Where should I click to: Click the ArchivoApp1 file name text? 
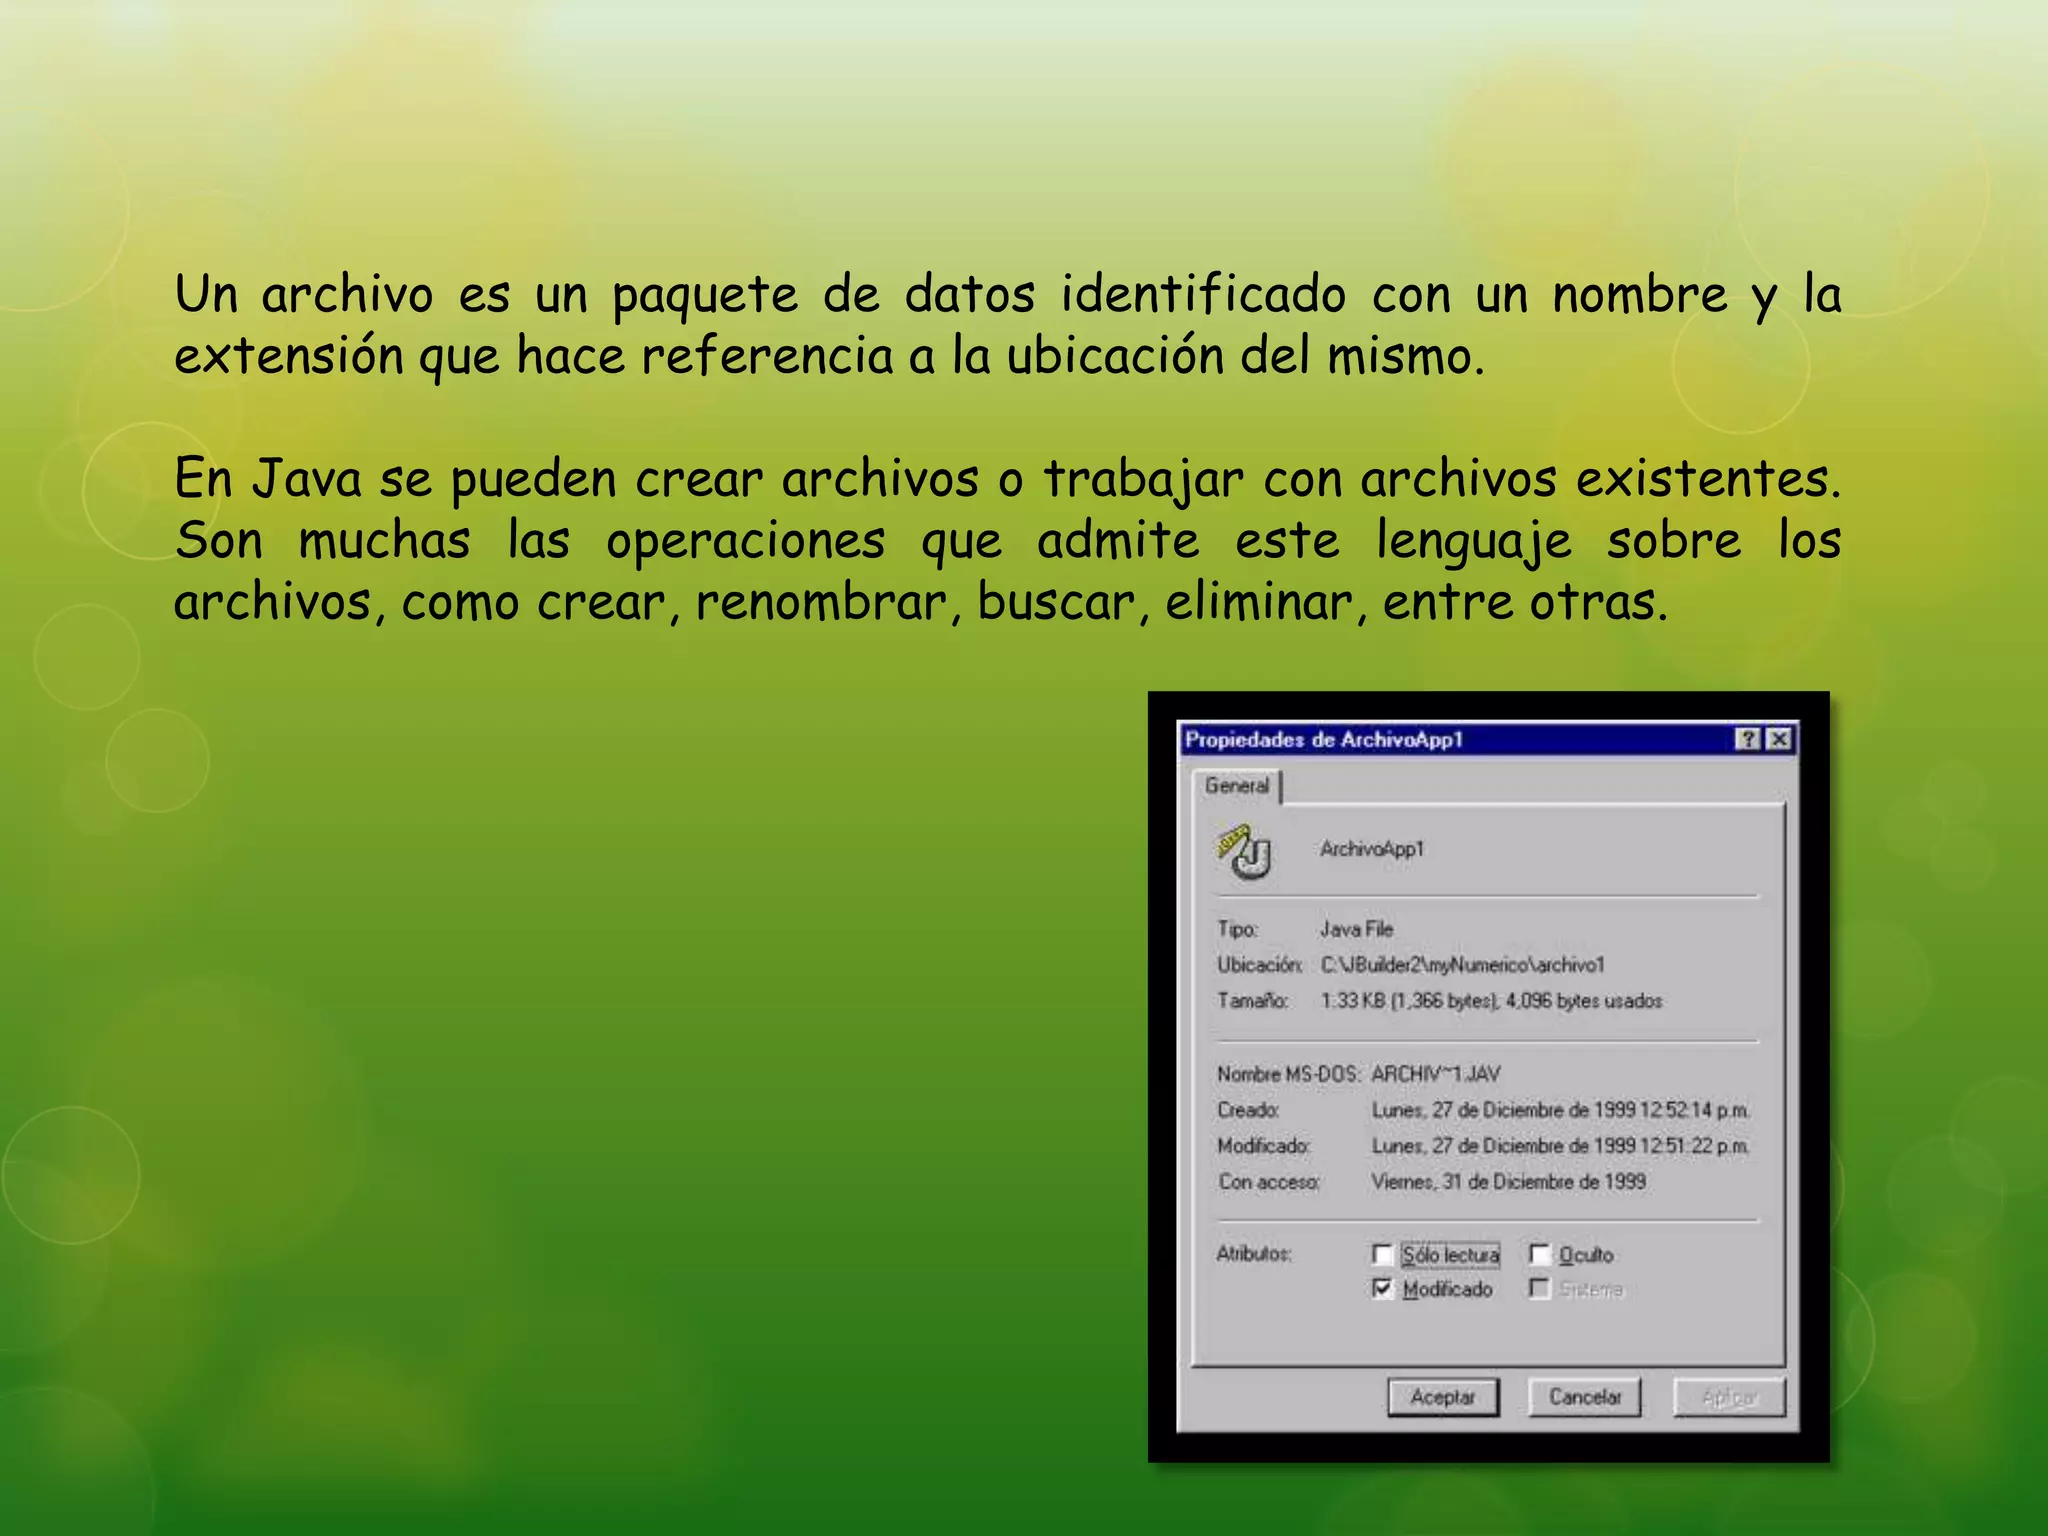[1372, 849]
